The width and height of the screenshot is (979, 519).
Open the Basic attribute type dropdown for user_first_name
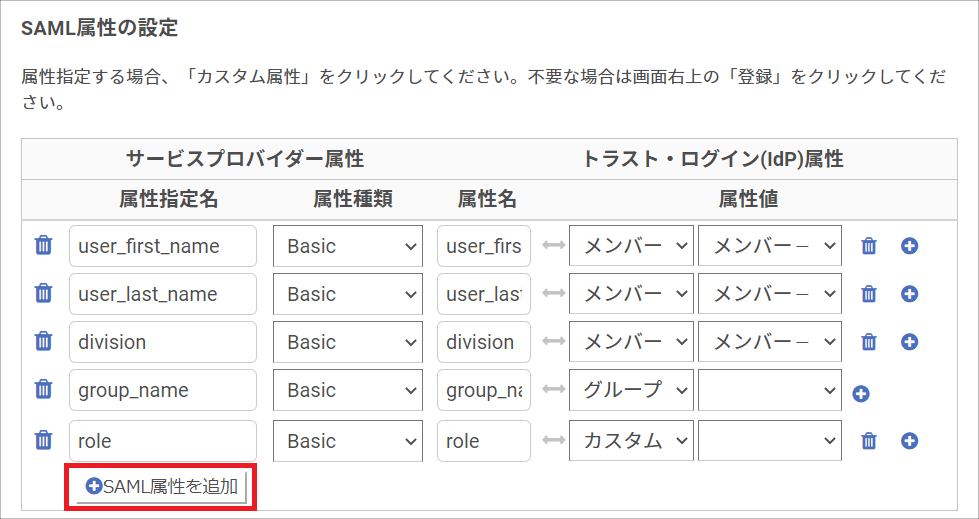pos(348,246)
